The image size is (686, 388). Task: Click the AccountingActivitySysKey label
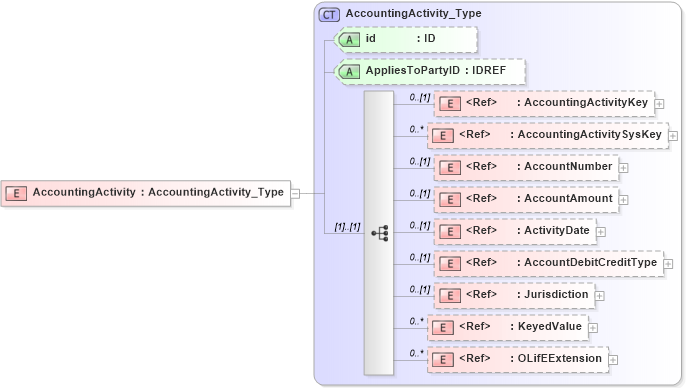[x=589, y=134]
